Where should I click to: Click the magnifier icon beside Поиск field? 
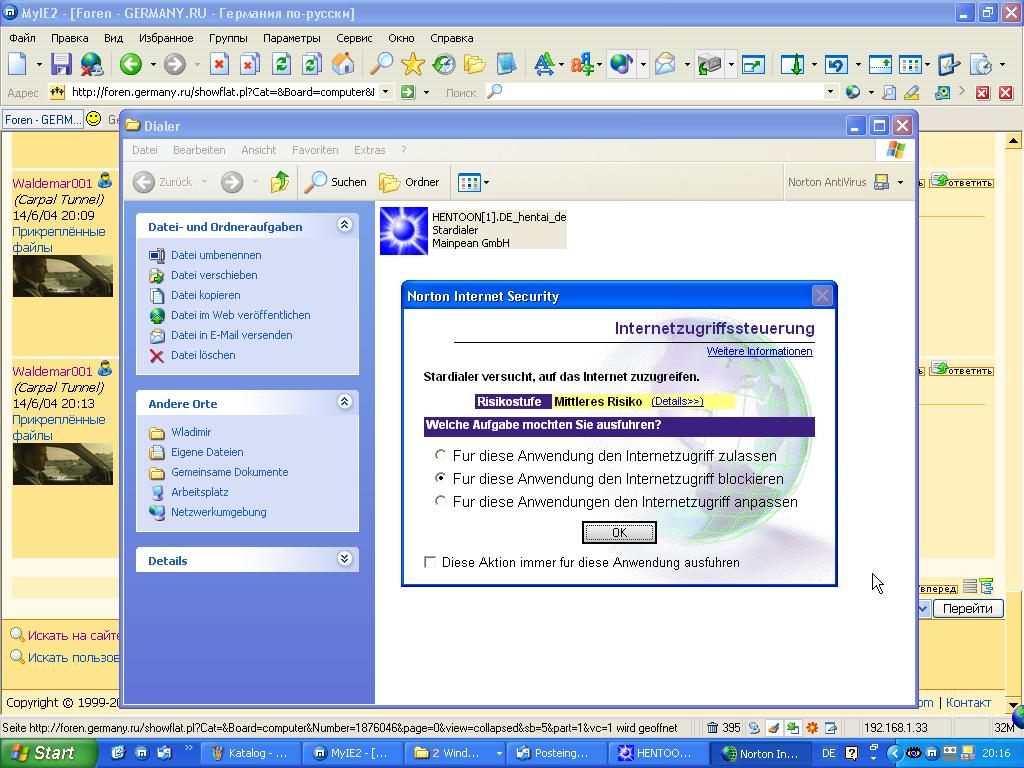(x=494, y=91)
